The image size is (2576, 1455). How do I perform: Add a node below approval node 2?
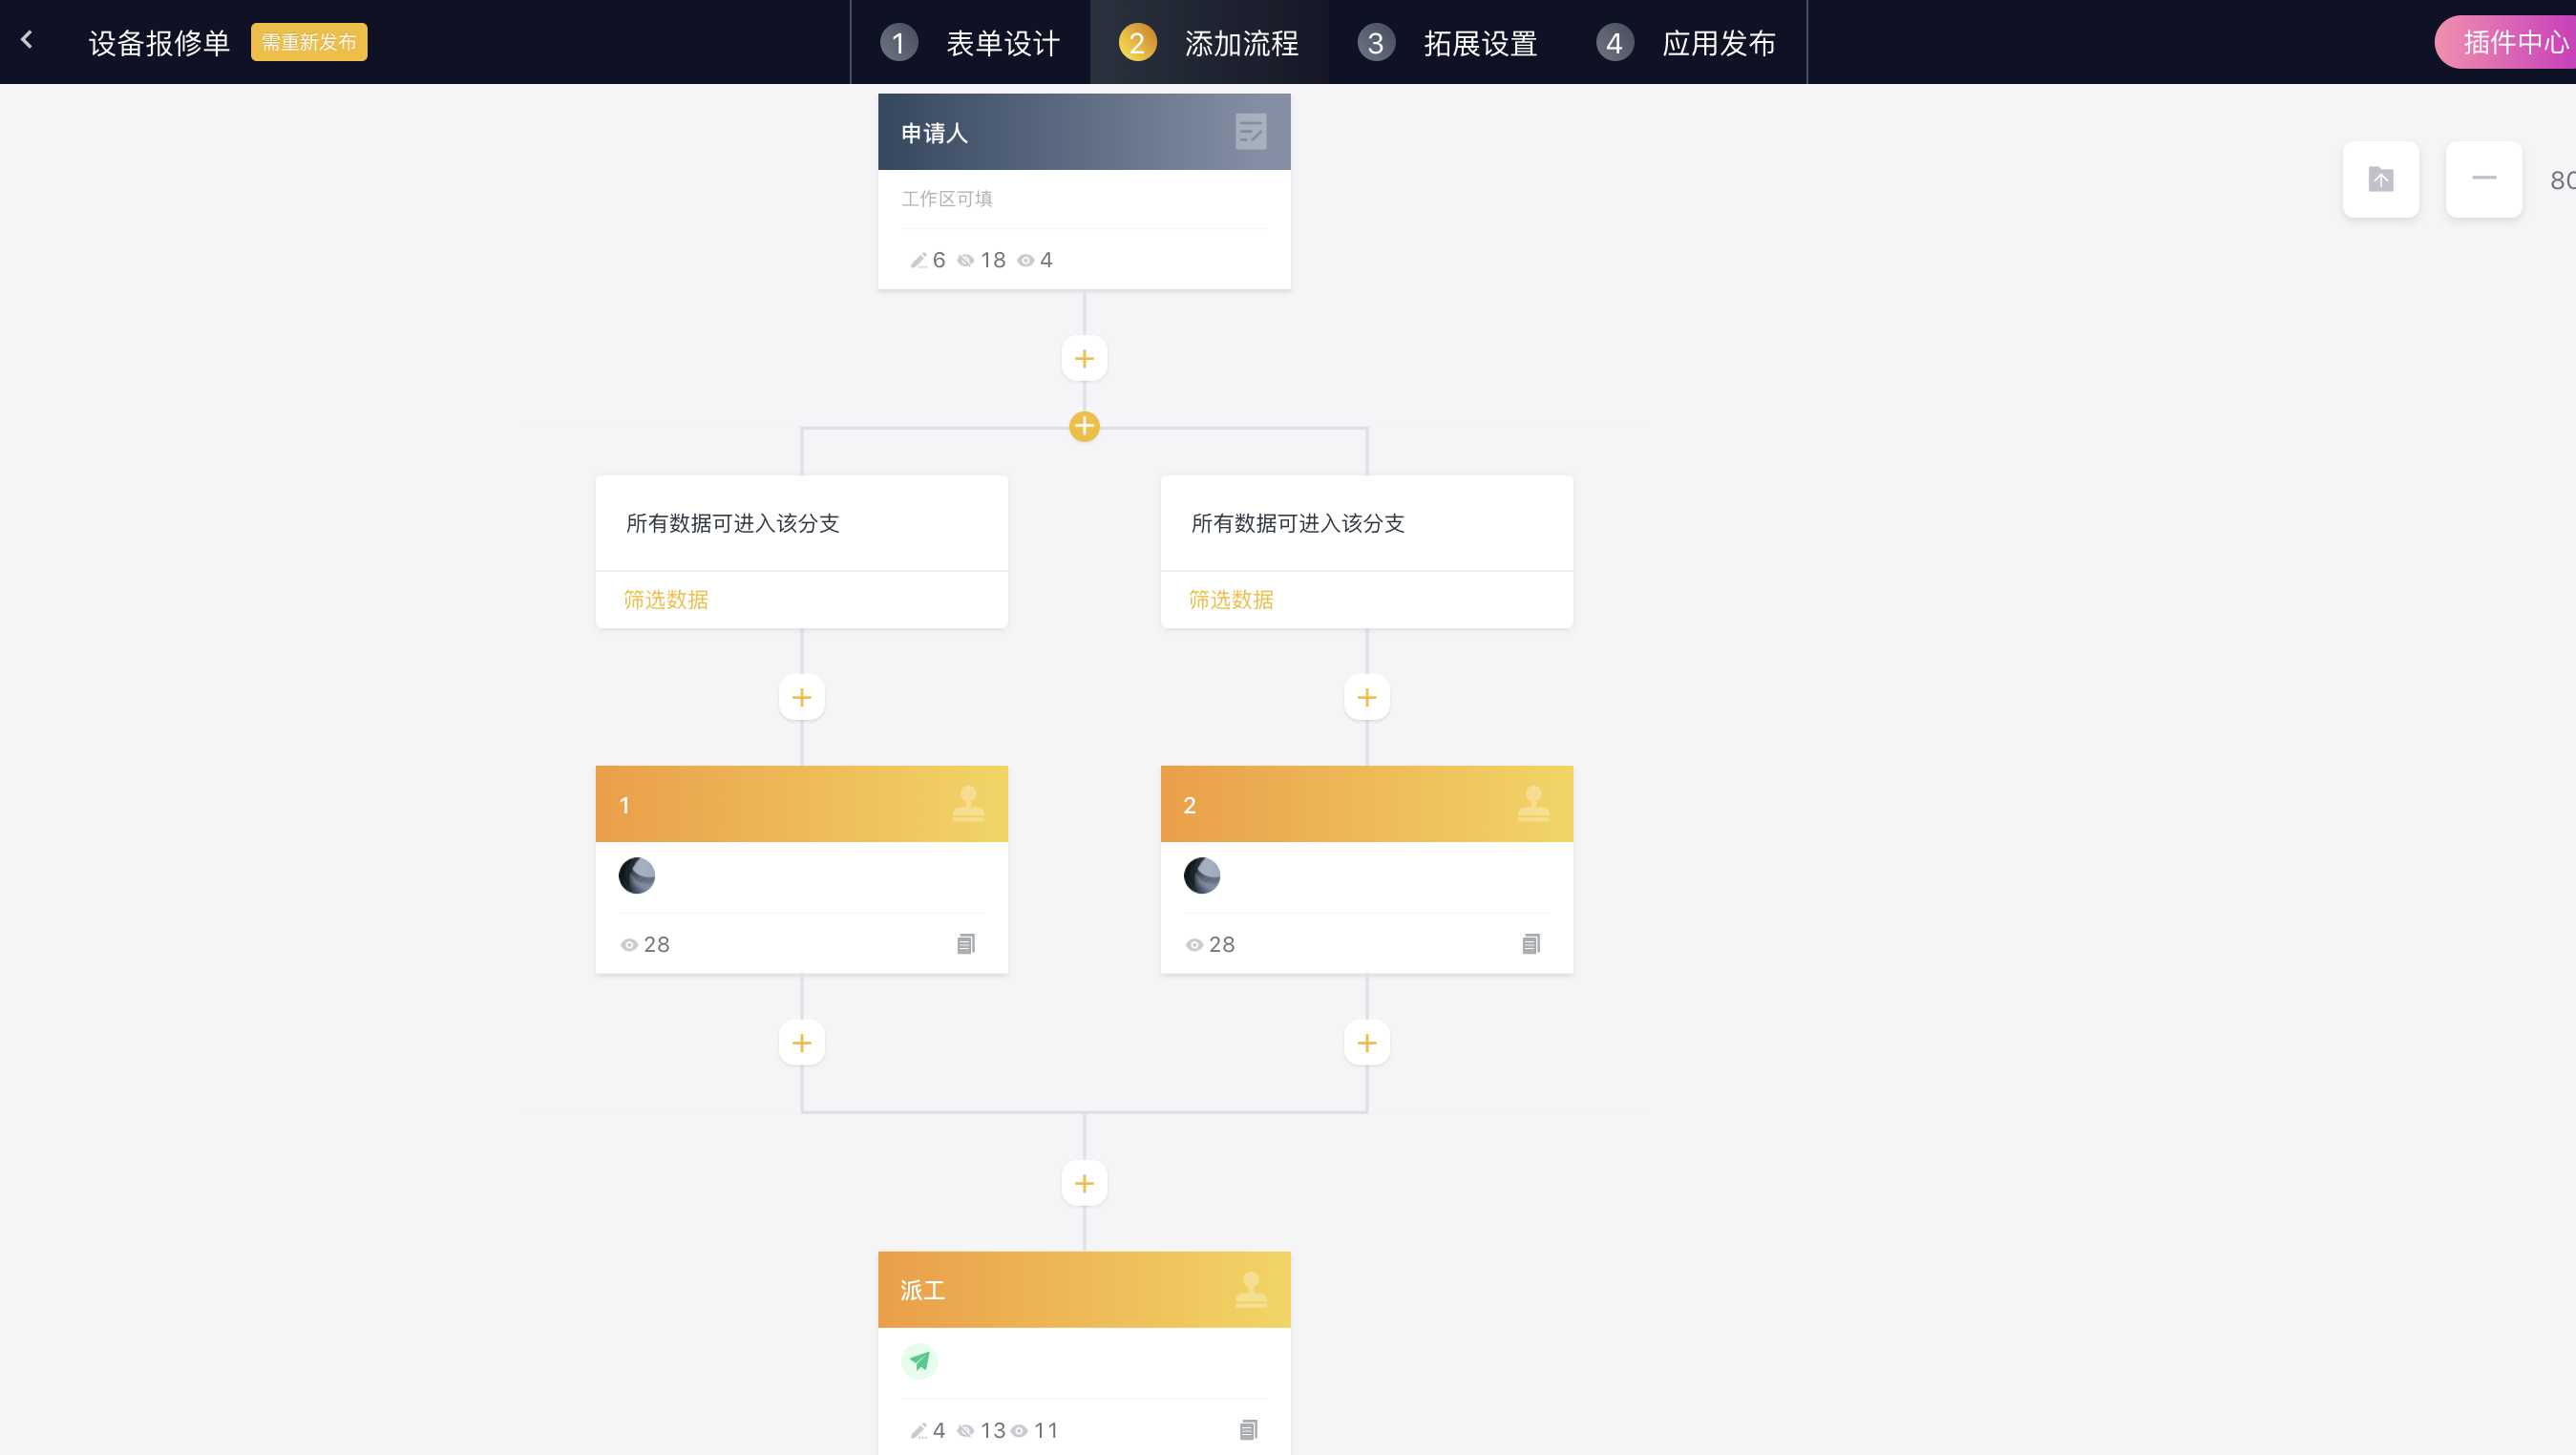[x=1367, y=1043]
